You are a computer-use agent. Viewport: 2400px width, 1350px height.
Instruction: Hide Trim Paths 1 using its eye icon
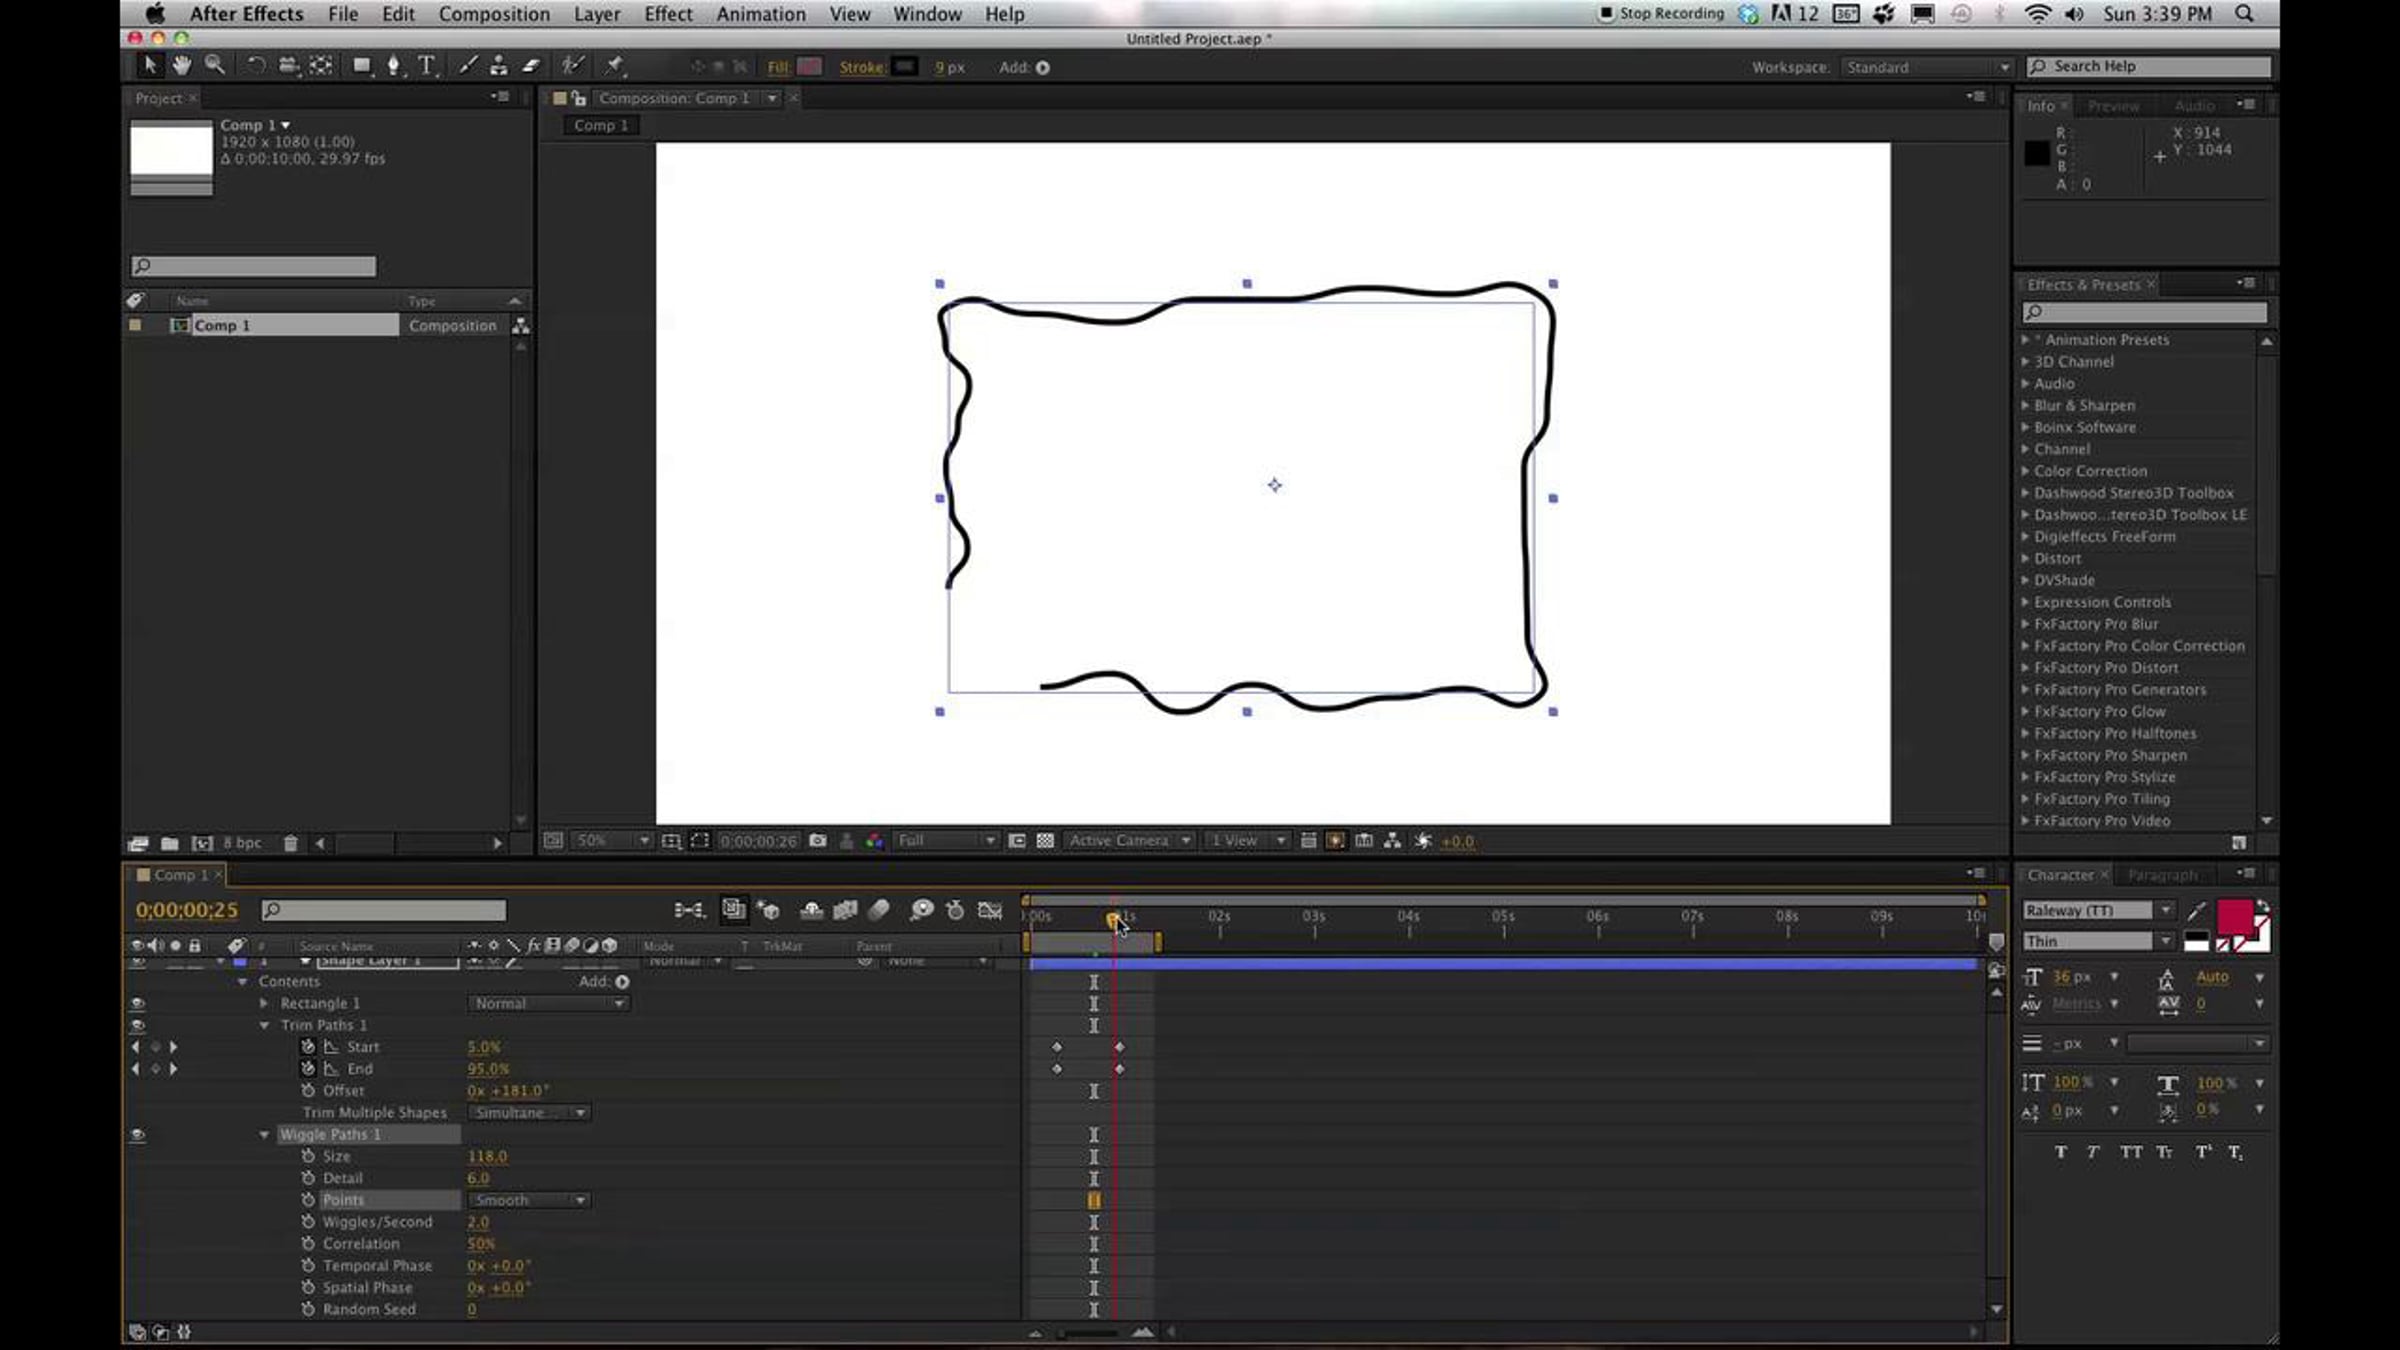coord(138,1025)
